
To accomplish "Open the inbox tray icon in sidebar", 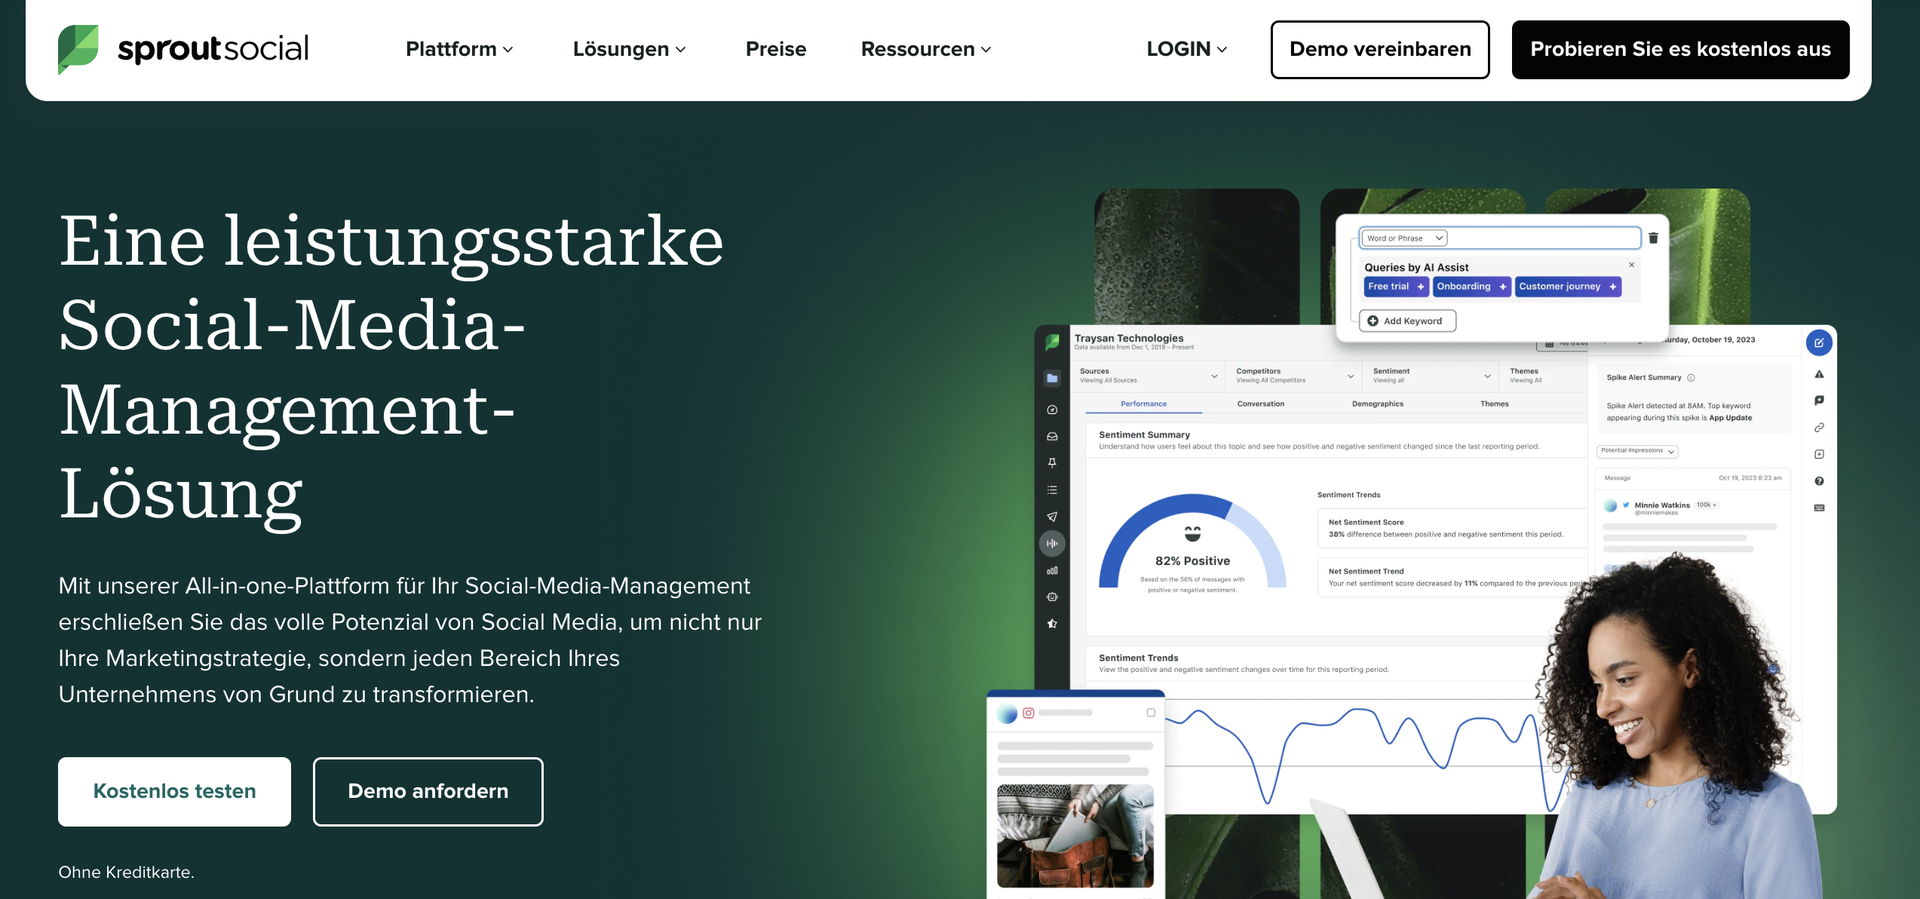I will pos(1052,437).
